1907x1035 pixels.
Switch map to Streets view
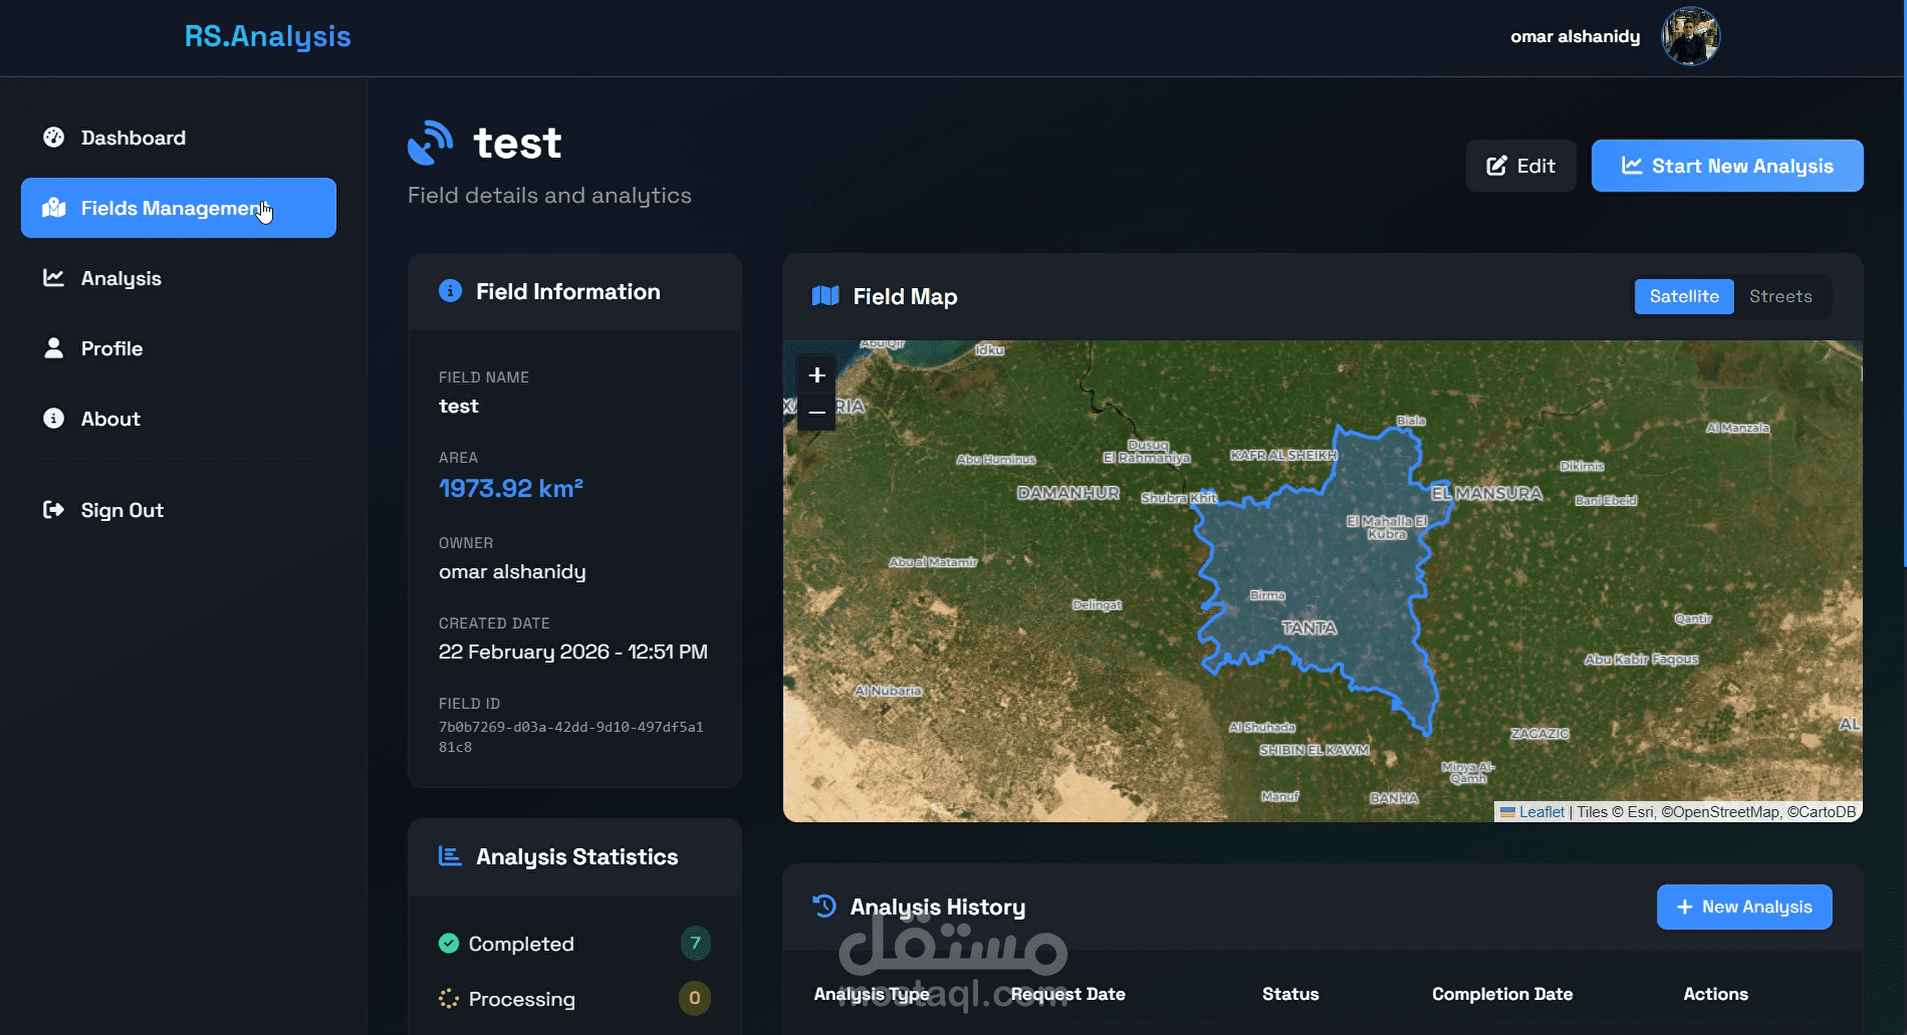[x=1781, y=296]
